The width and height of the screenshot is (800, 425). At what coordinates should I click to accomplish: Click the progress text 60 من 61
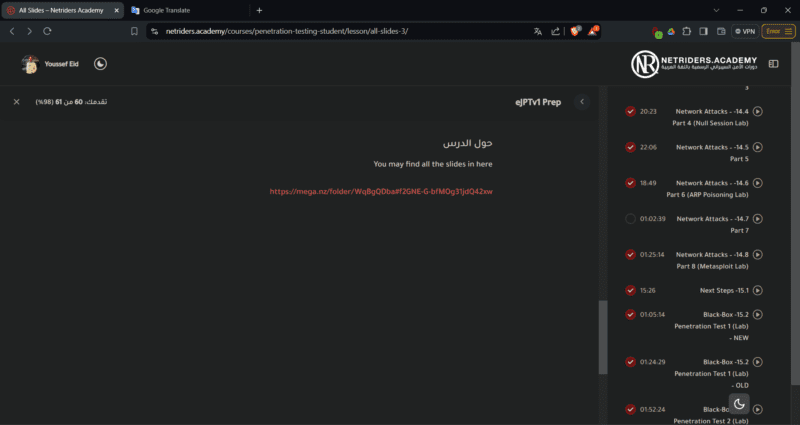pos(71,102)
